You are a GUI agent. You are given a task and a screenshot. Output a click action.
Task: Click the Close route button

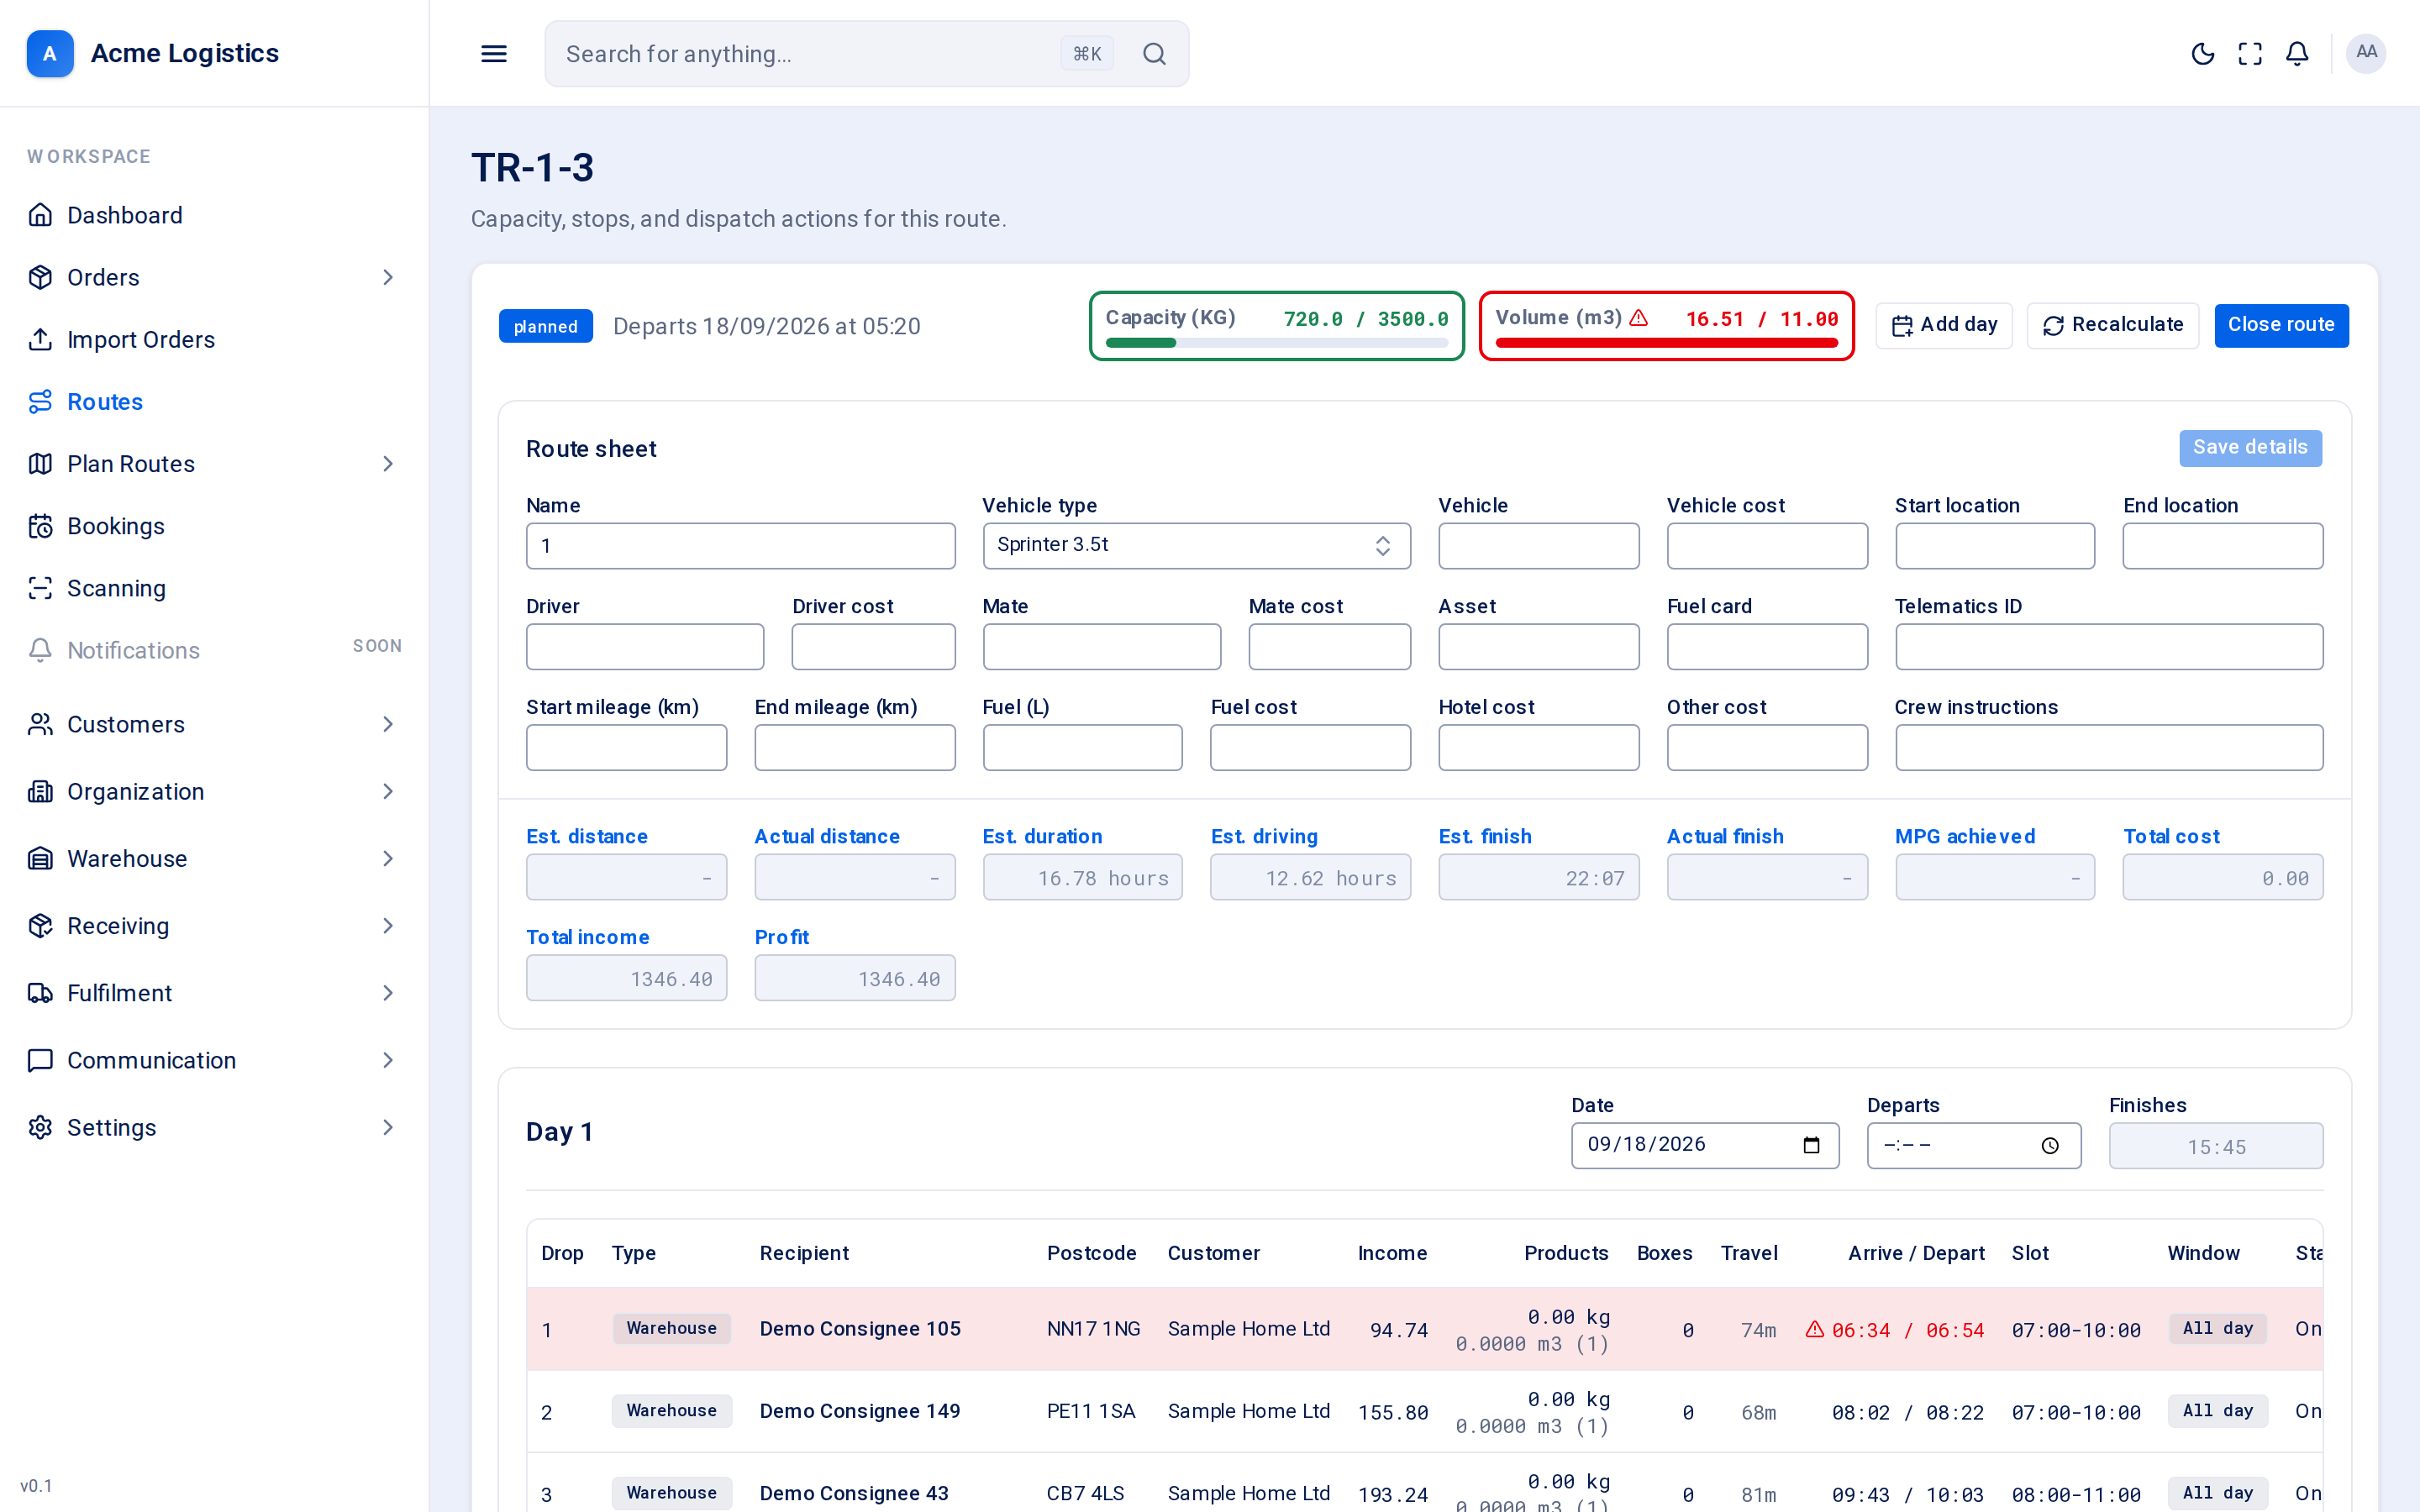(x=2281, y=325)
